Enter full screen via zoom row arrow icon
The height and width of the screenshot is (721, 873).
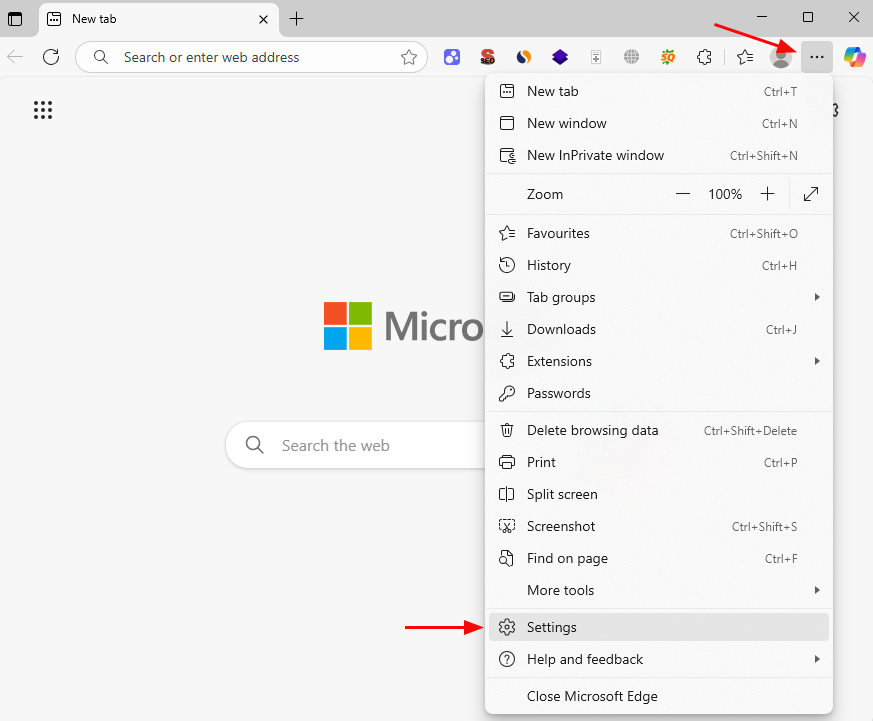pos(811,194)
